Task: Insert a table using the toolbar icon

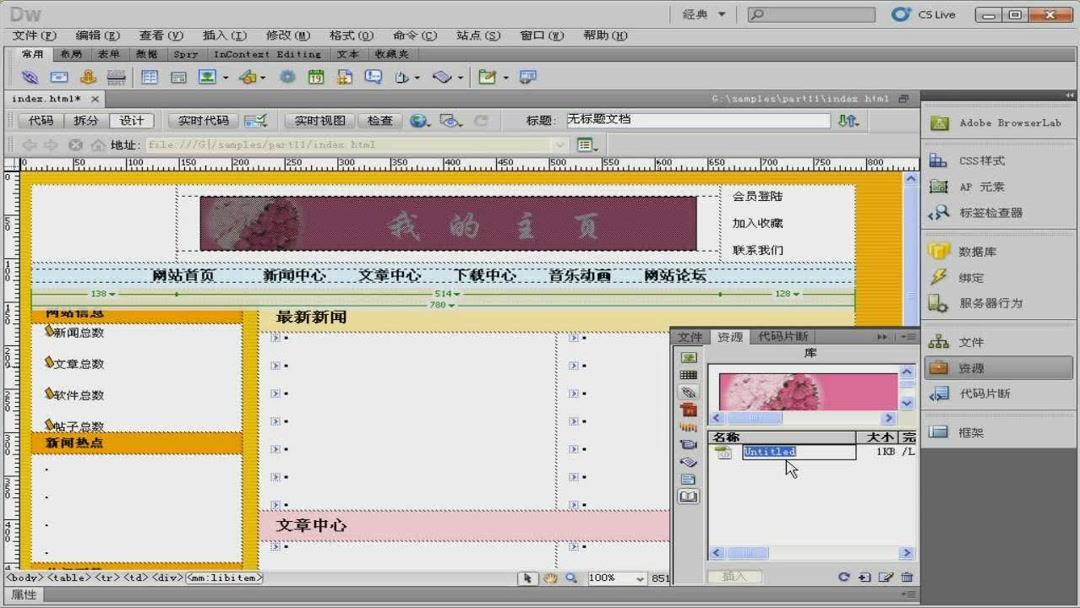Action: [x=150, y=77]
